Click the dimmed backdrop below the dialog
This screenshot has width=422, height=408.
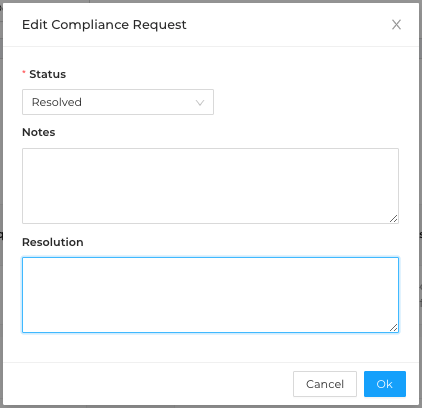pos(211,407)
